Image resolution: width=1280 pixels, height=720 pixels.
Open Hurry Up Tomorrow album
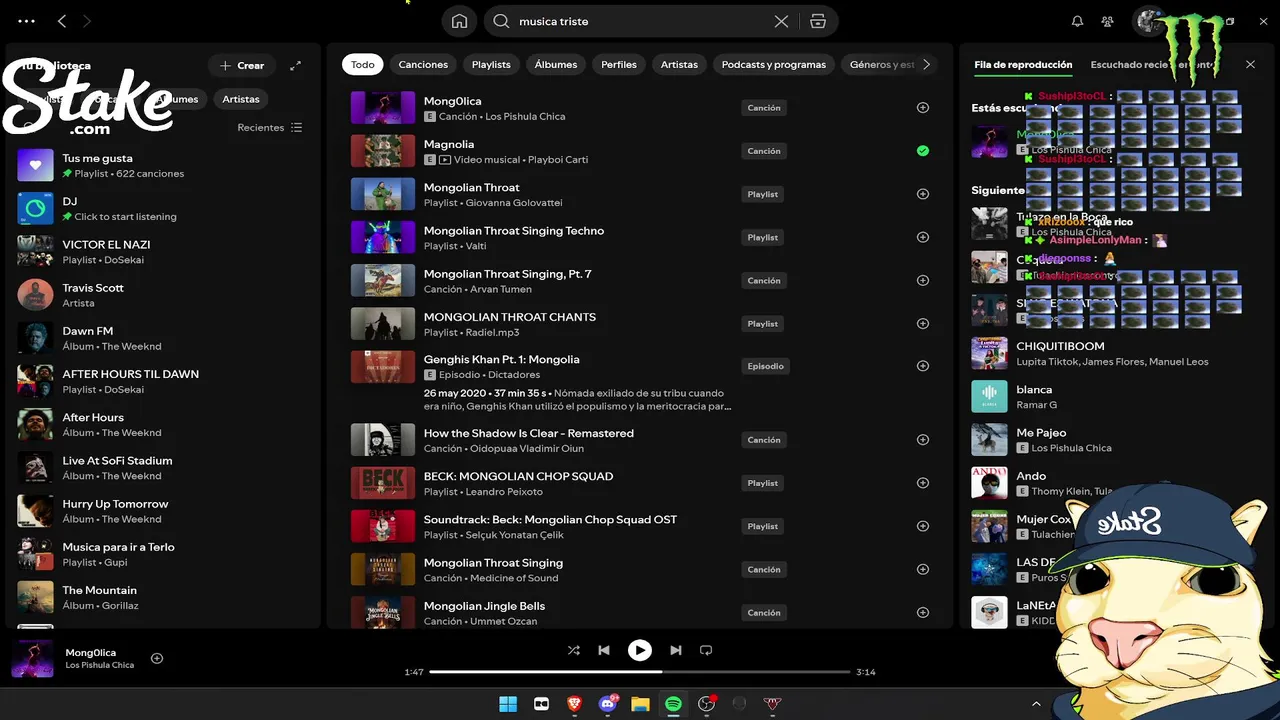pyautogui.click(x=165, y=511)
